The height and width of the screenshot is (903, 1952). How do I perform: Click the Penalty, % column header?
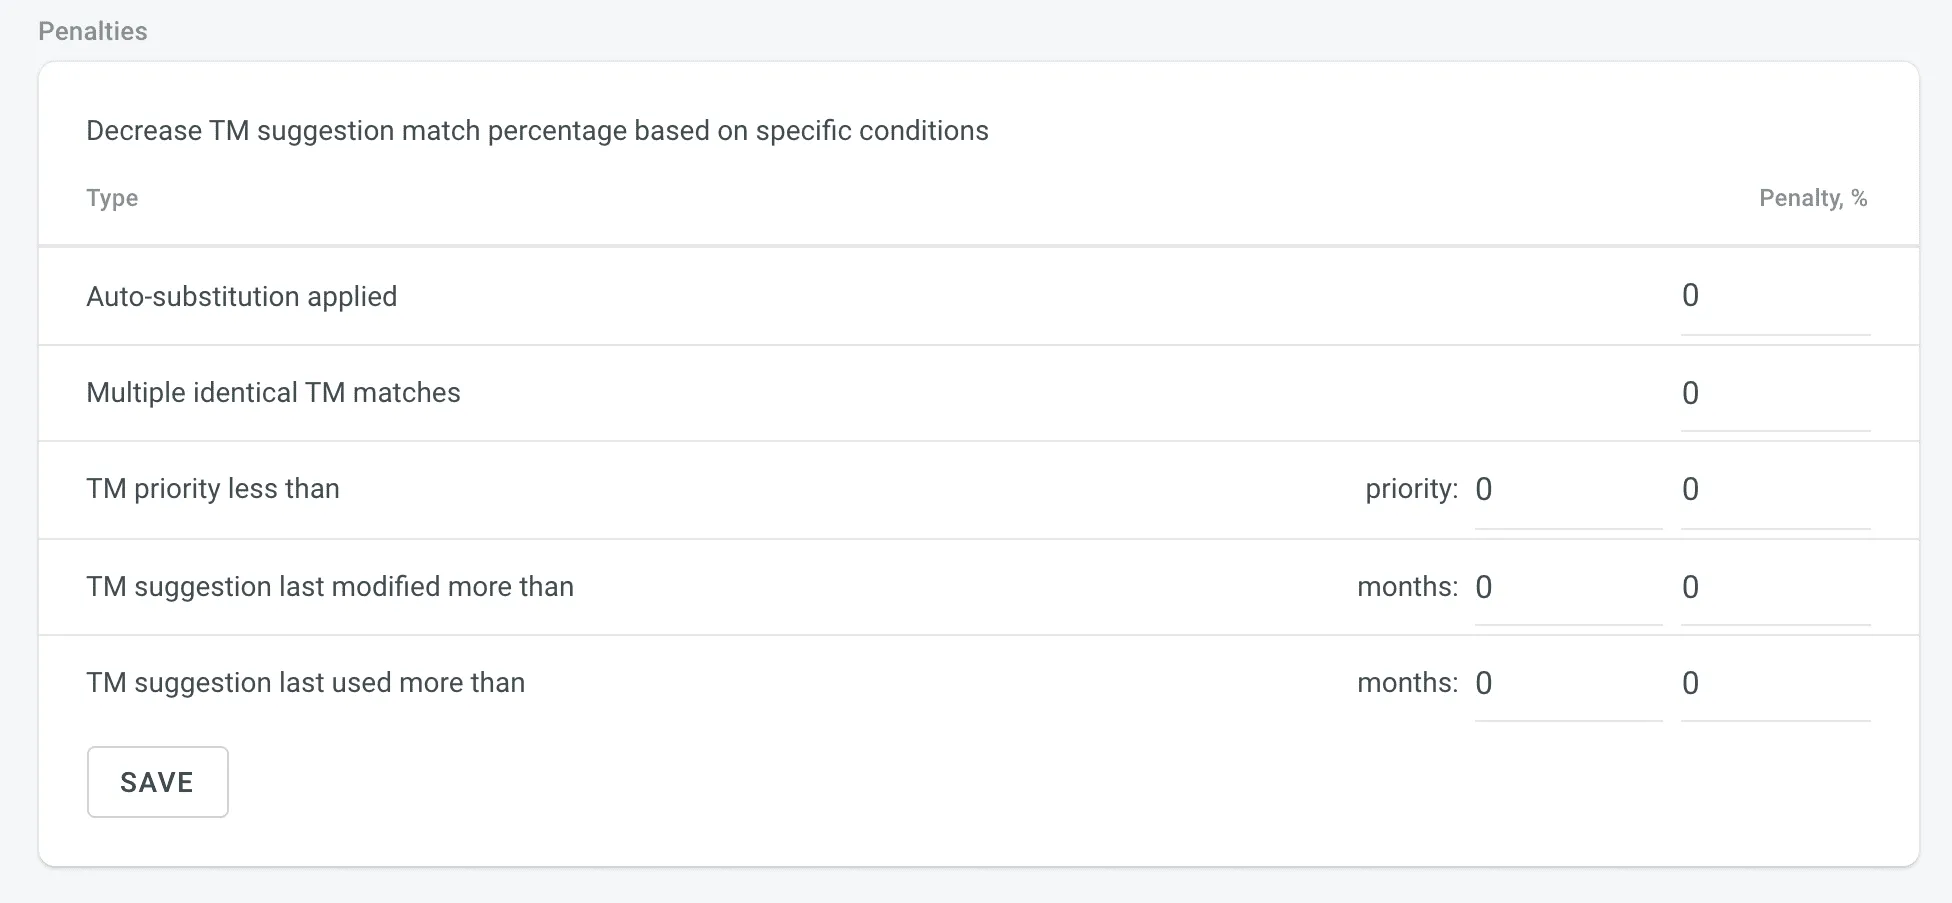pos(1812,198)
